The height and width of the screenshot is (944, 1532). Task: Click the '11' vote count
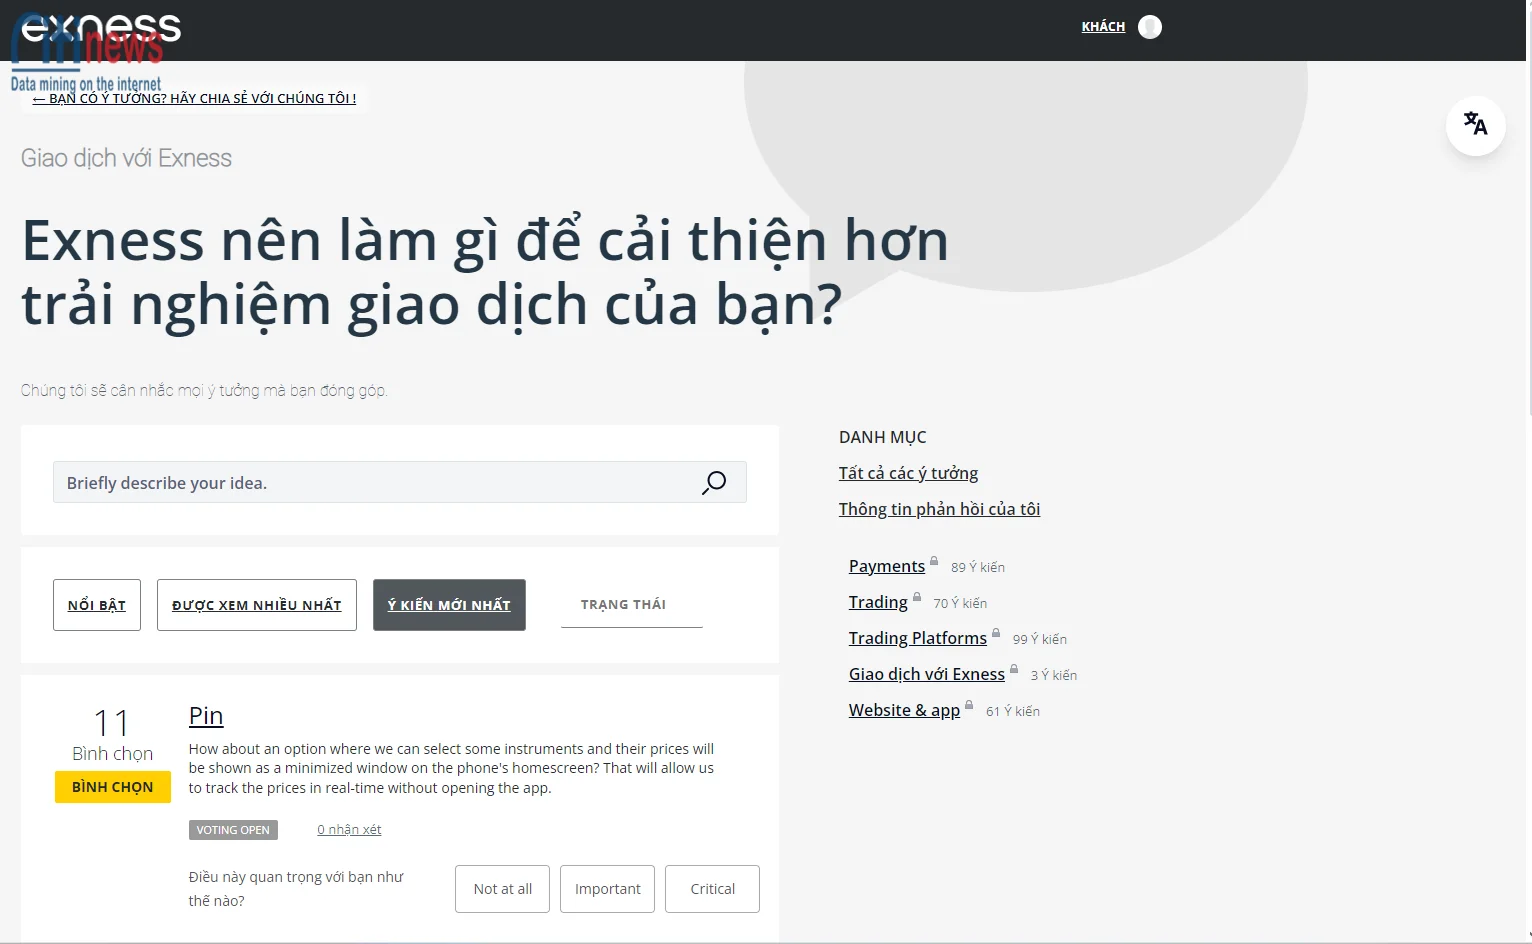click(x=112, y=723)
